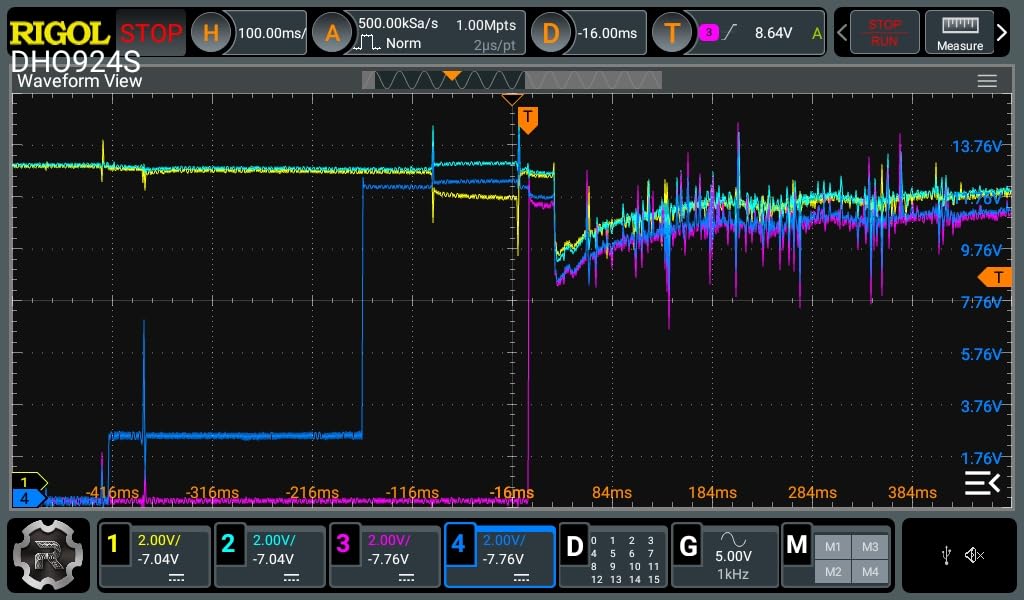Toggle the muted speaker sound icon
Image resolution: width=1024 pixels, height=600 pixels.
974,556
